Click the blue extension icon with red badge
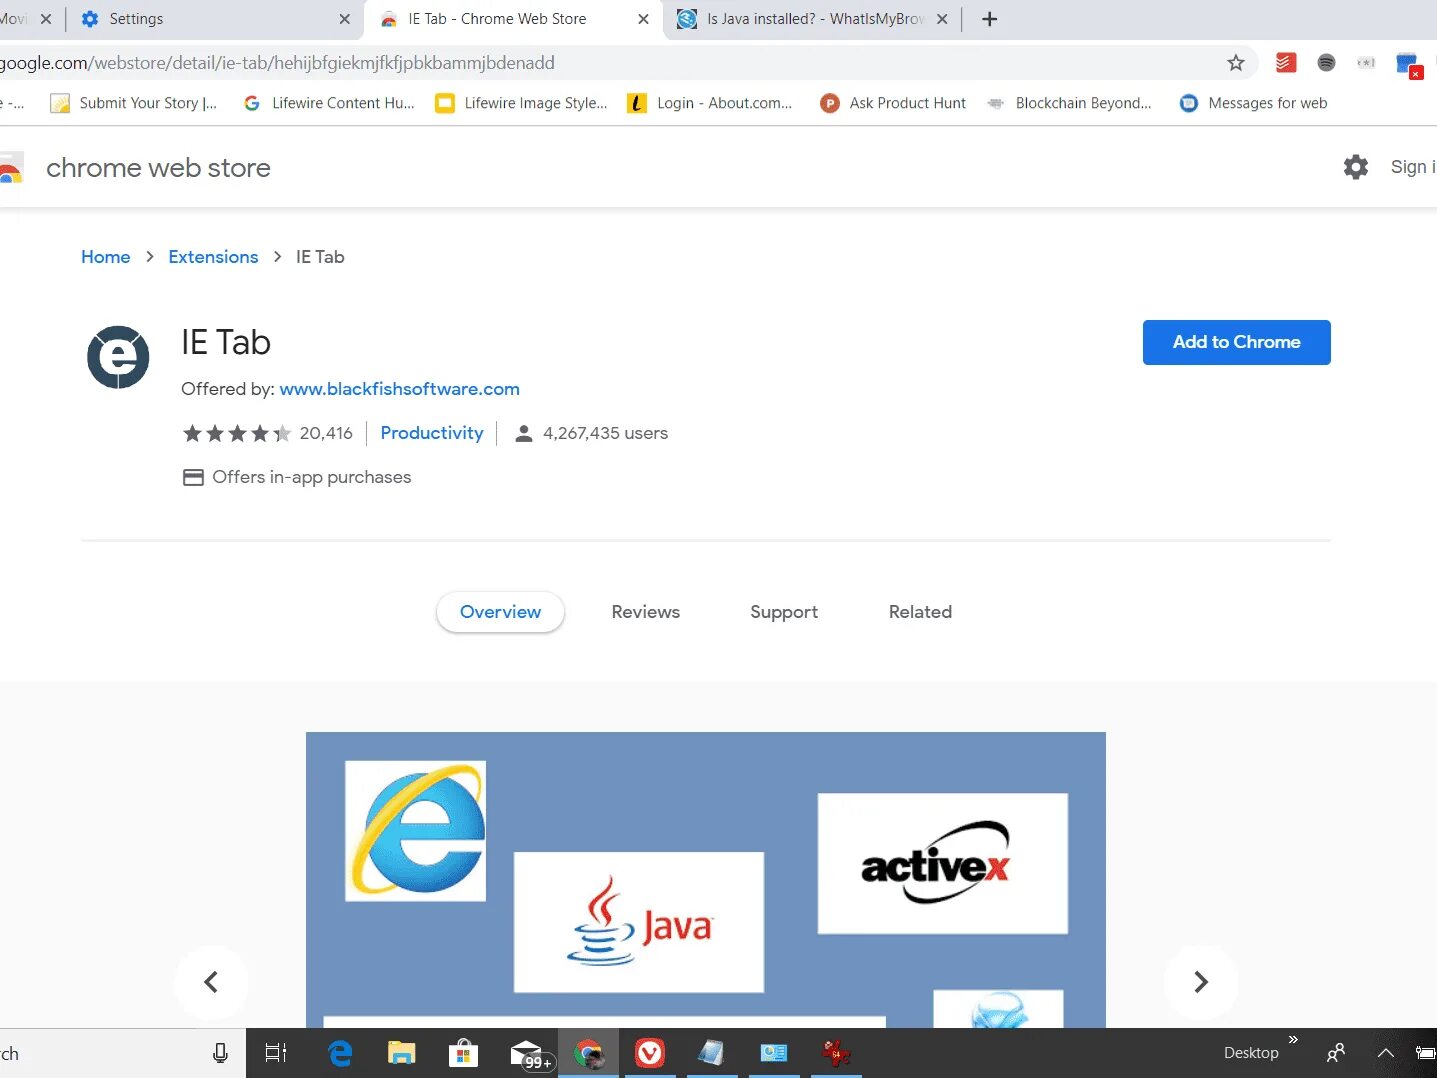Viewport: 1437px width, 1078px height. pos(1408,65)
